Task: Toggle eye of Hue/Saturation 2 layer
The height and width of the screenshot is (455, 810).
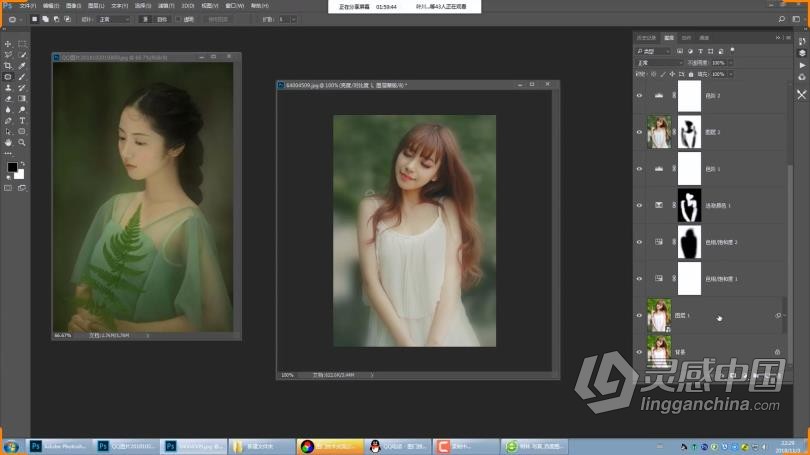Action: tap(640, 242)
